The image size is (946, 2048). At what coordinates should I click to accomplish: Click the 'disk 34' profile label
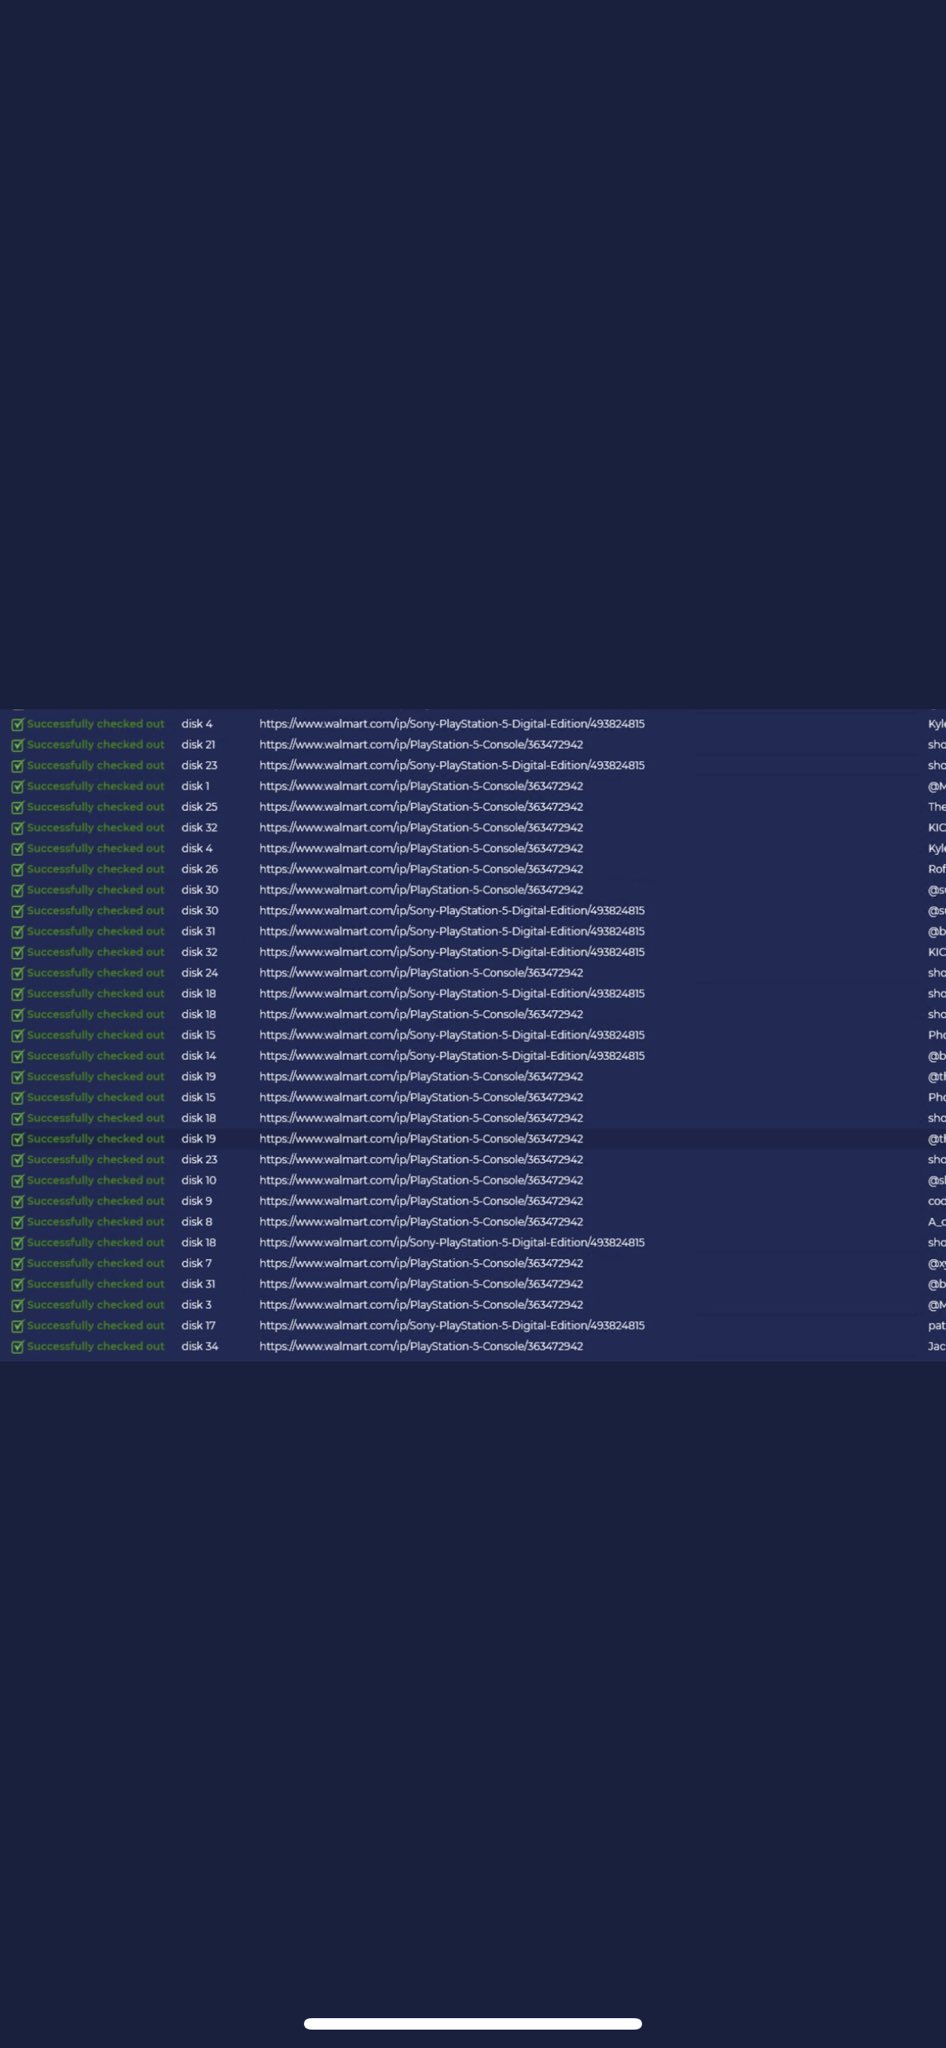[200, 1347]
